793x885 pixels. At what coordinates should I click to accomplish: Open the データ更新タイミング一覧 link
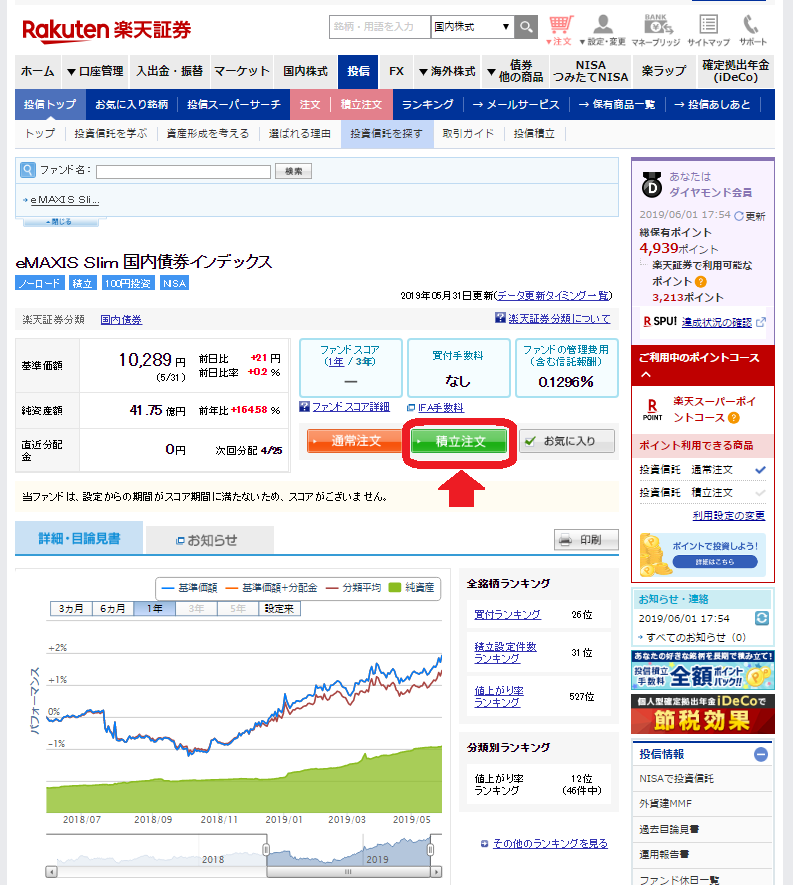[553, 296]
